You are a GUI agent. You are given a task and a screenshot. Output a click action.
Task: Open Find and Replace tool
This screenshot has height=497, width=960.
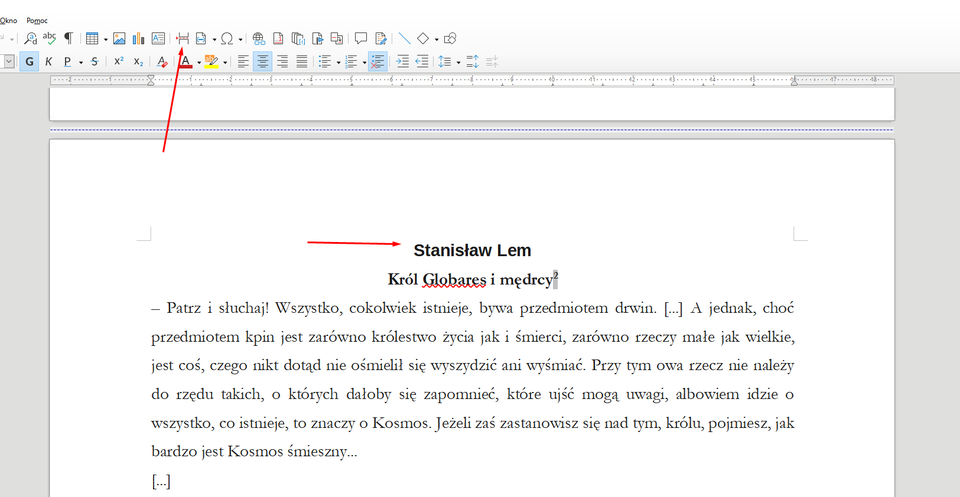coord(31,39)
